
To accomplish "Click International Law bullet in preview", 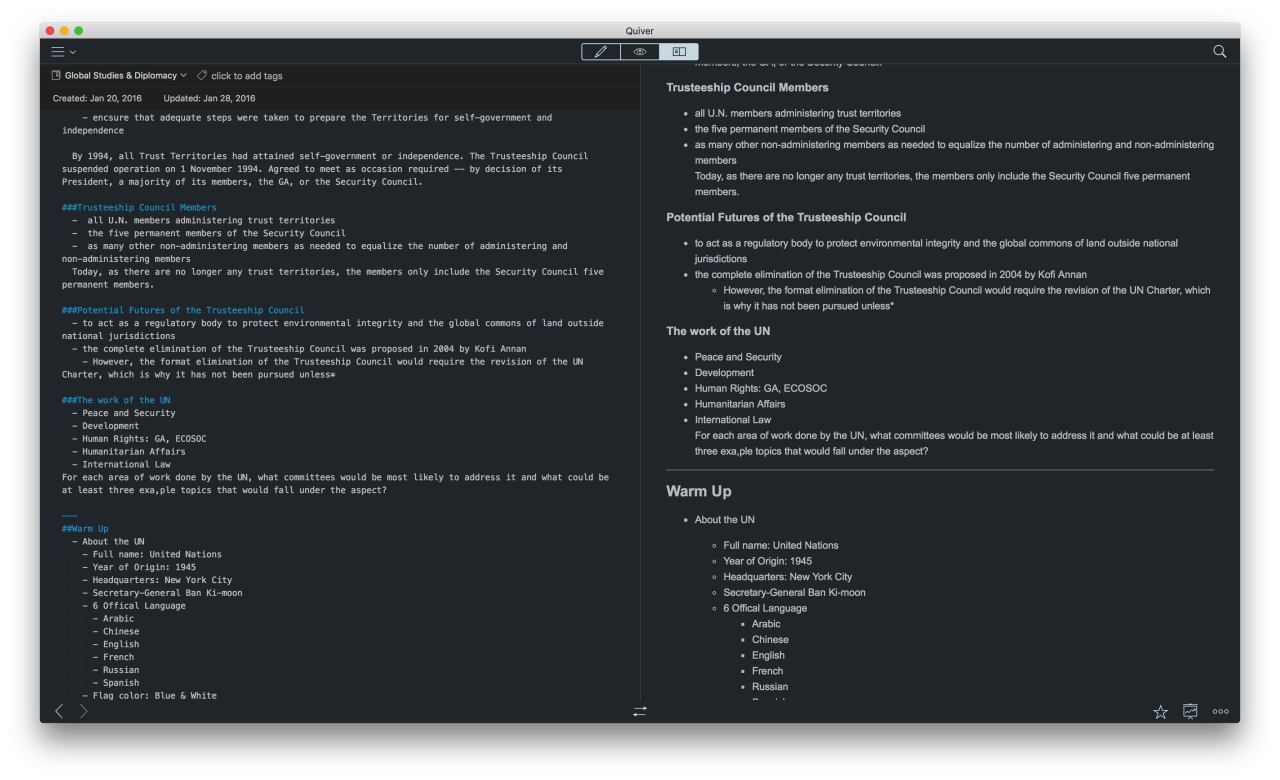I will (x=733, y=420).
